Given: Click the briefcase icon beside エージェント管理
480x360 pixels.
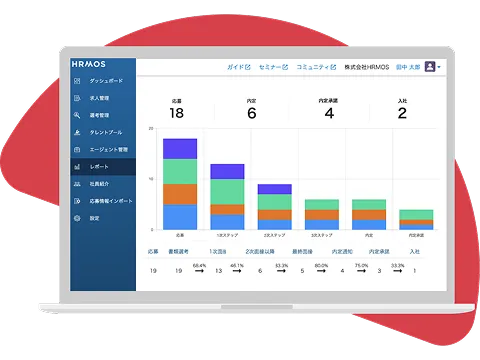Looking at the screenshot, I should tap(77, 150).
